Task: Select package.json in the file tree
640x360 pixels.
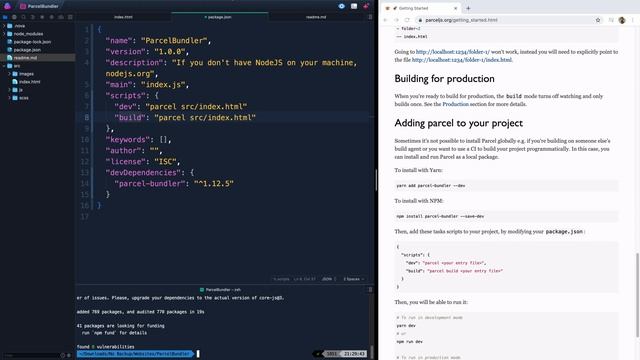Action: coord(27,50)
